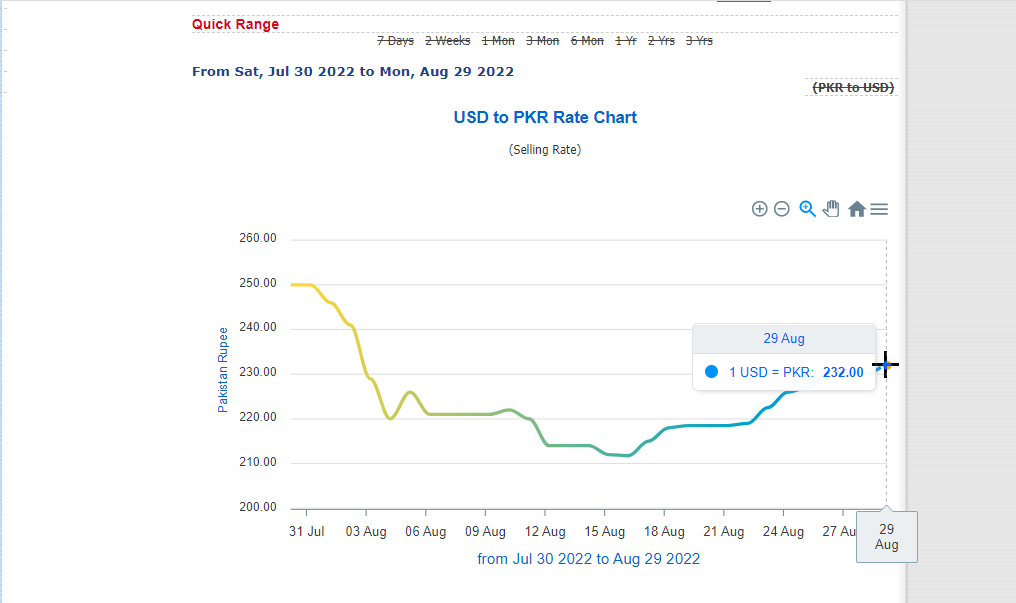Click the 15 Aug x-axis label
1016x603 pixels.
click(x=605, y=532)
